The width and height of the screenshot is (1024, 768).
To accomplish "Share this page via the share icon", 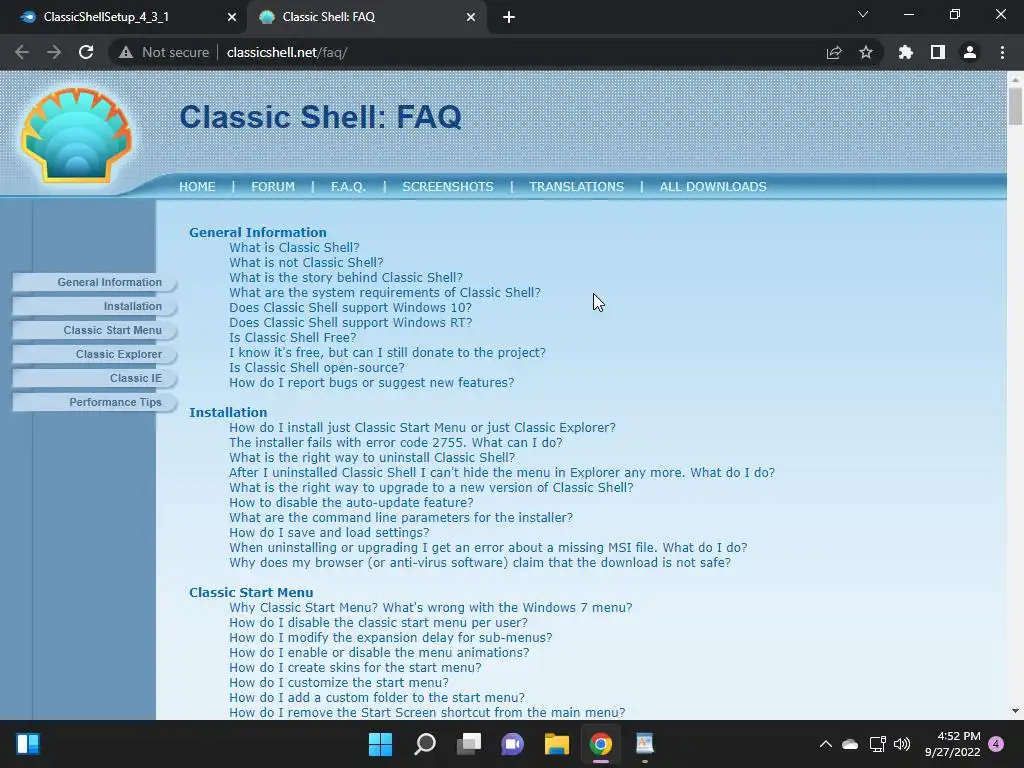I will tap(834, 52).
